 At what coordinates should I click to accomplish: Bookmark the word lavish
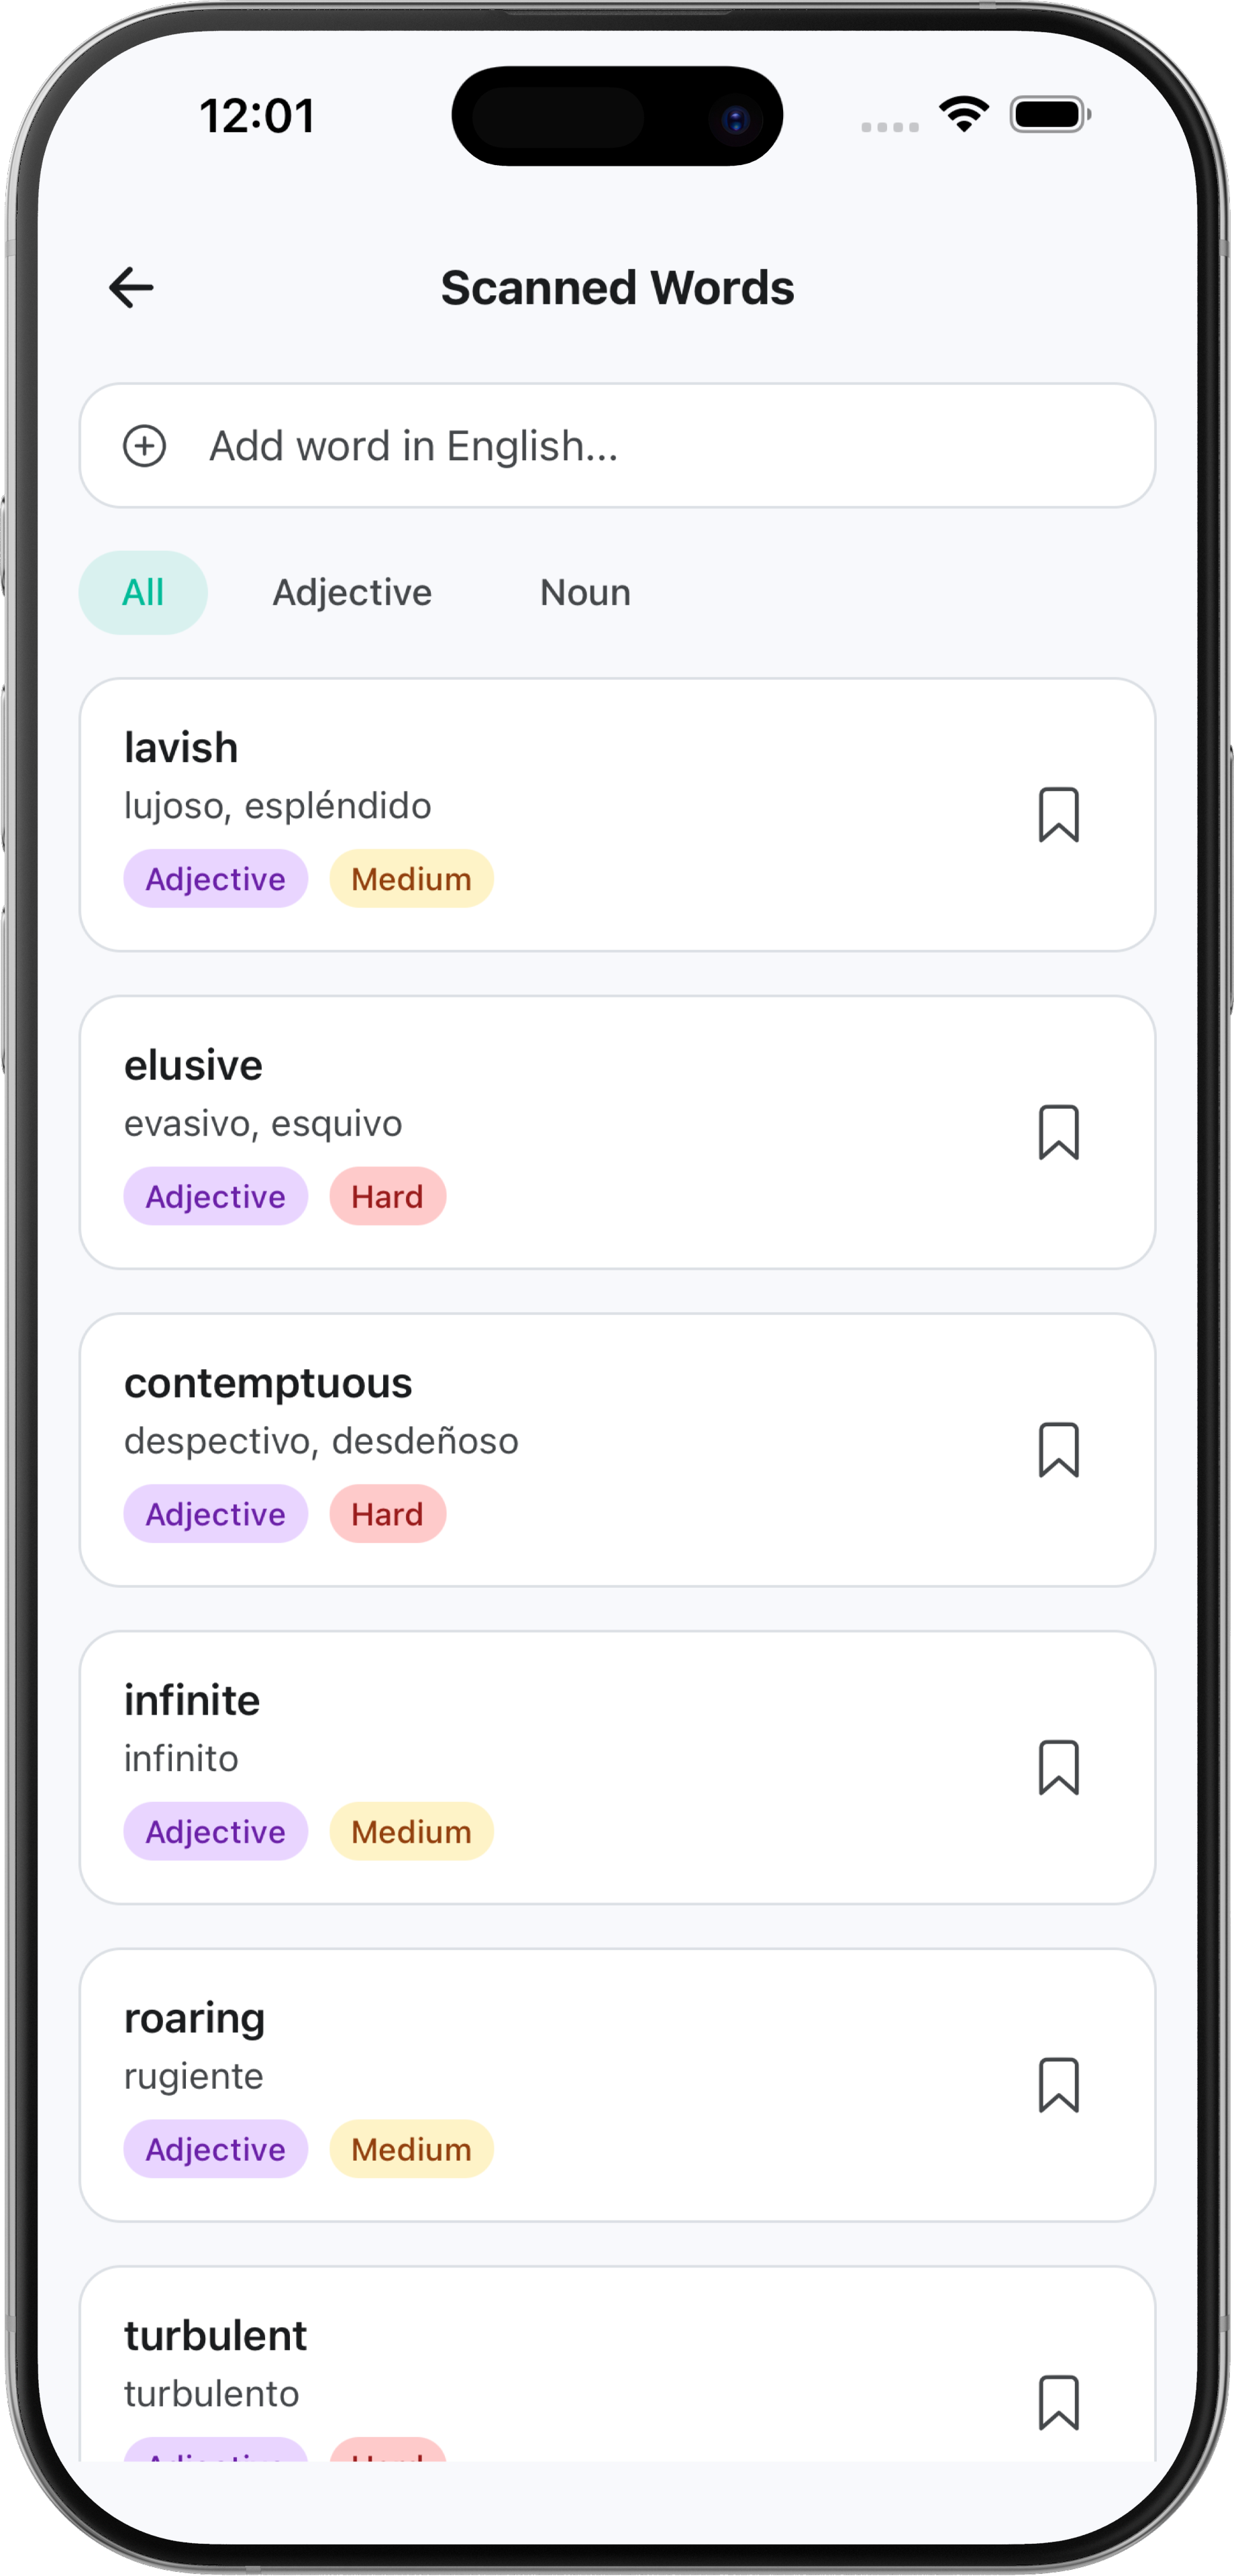(1059, 816)
